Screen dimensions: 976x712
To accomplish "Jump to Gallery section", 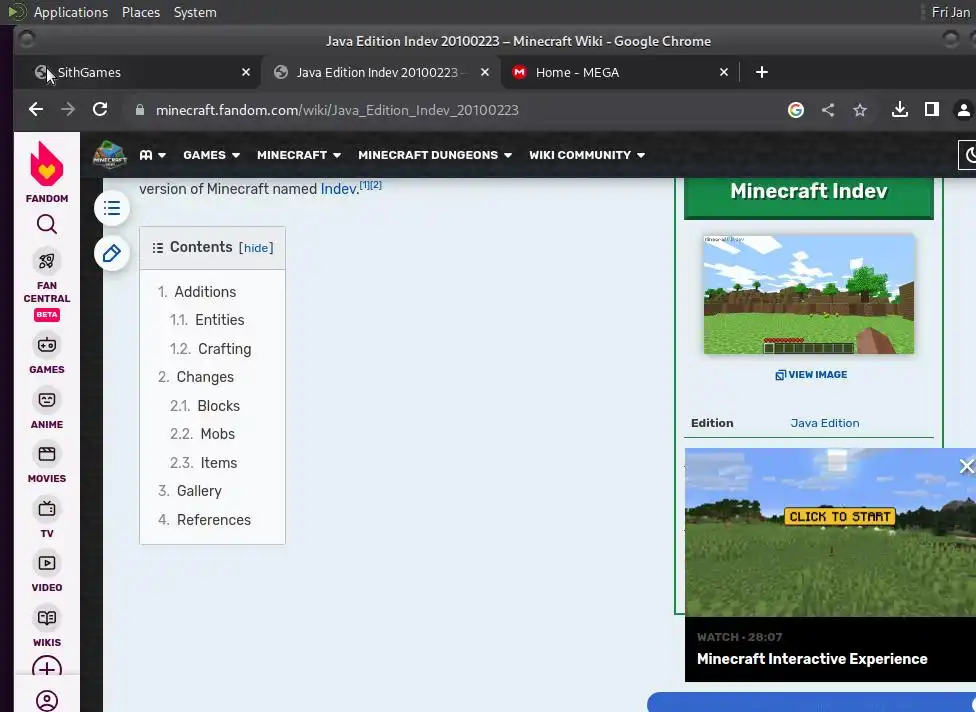I will (x=199, y=490).
